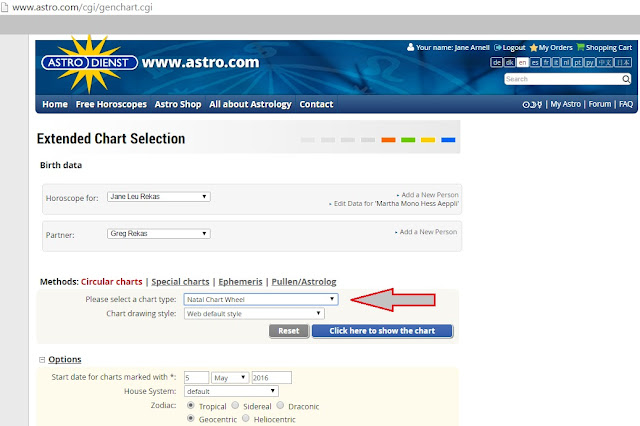Switch site language to French (fr)

(x=546, y=62)
